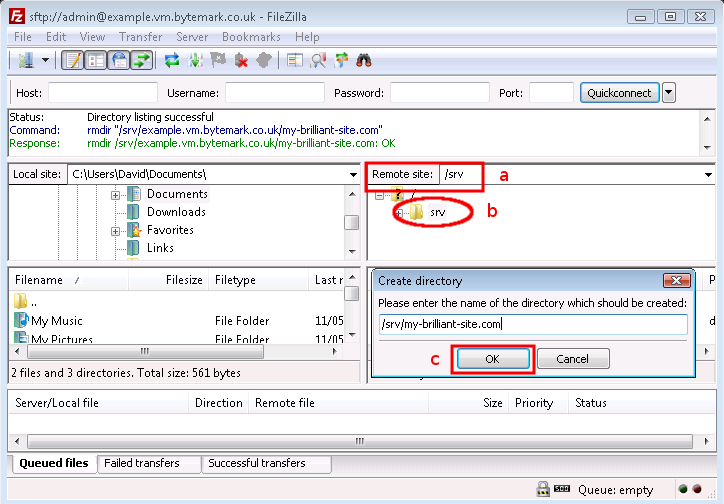
Task: Toggle the local directory tree view
Action: coord(96,60)
